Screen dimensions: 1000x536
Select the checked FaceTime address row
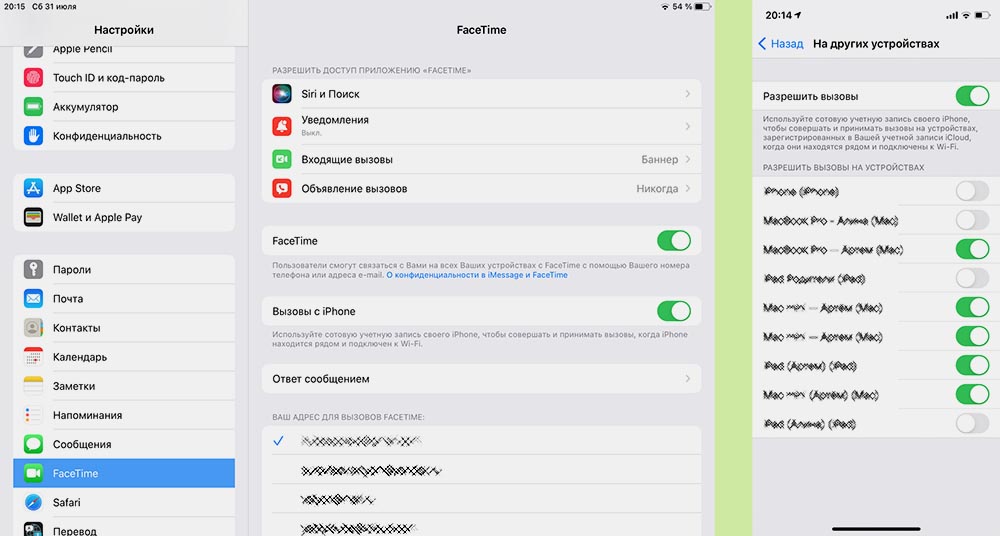click(x=482, y=440)
